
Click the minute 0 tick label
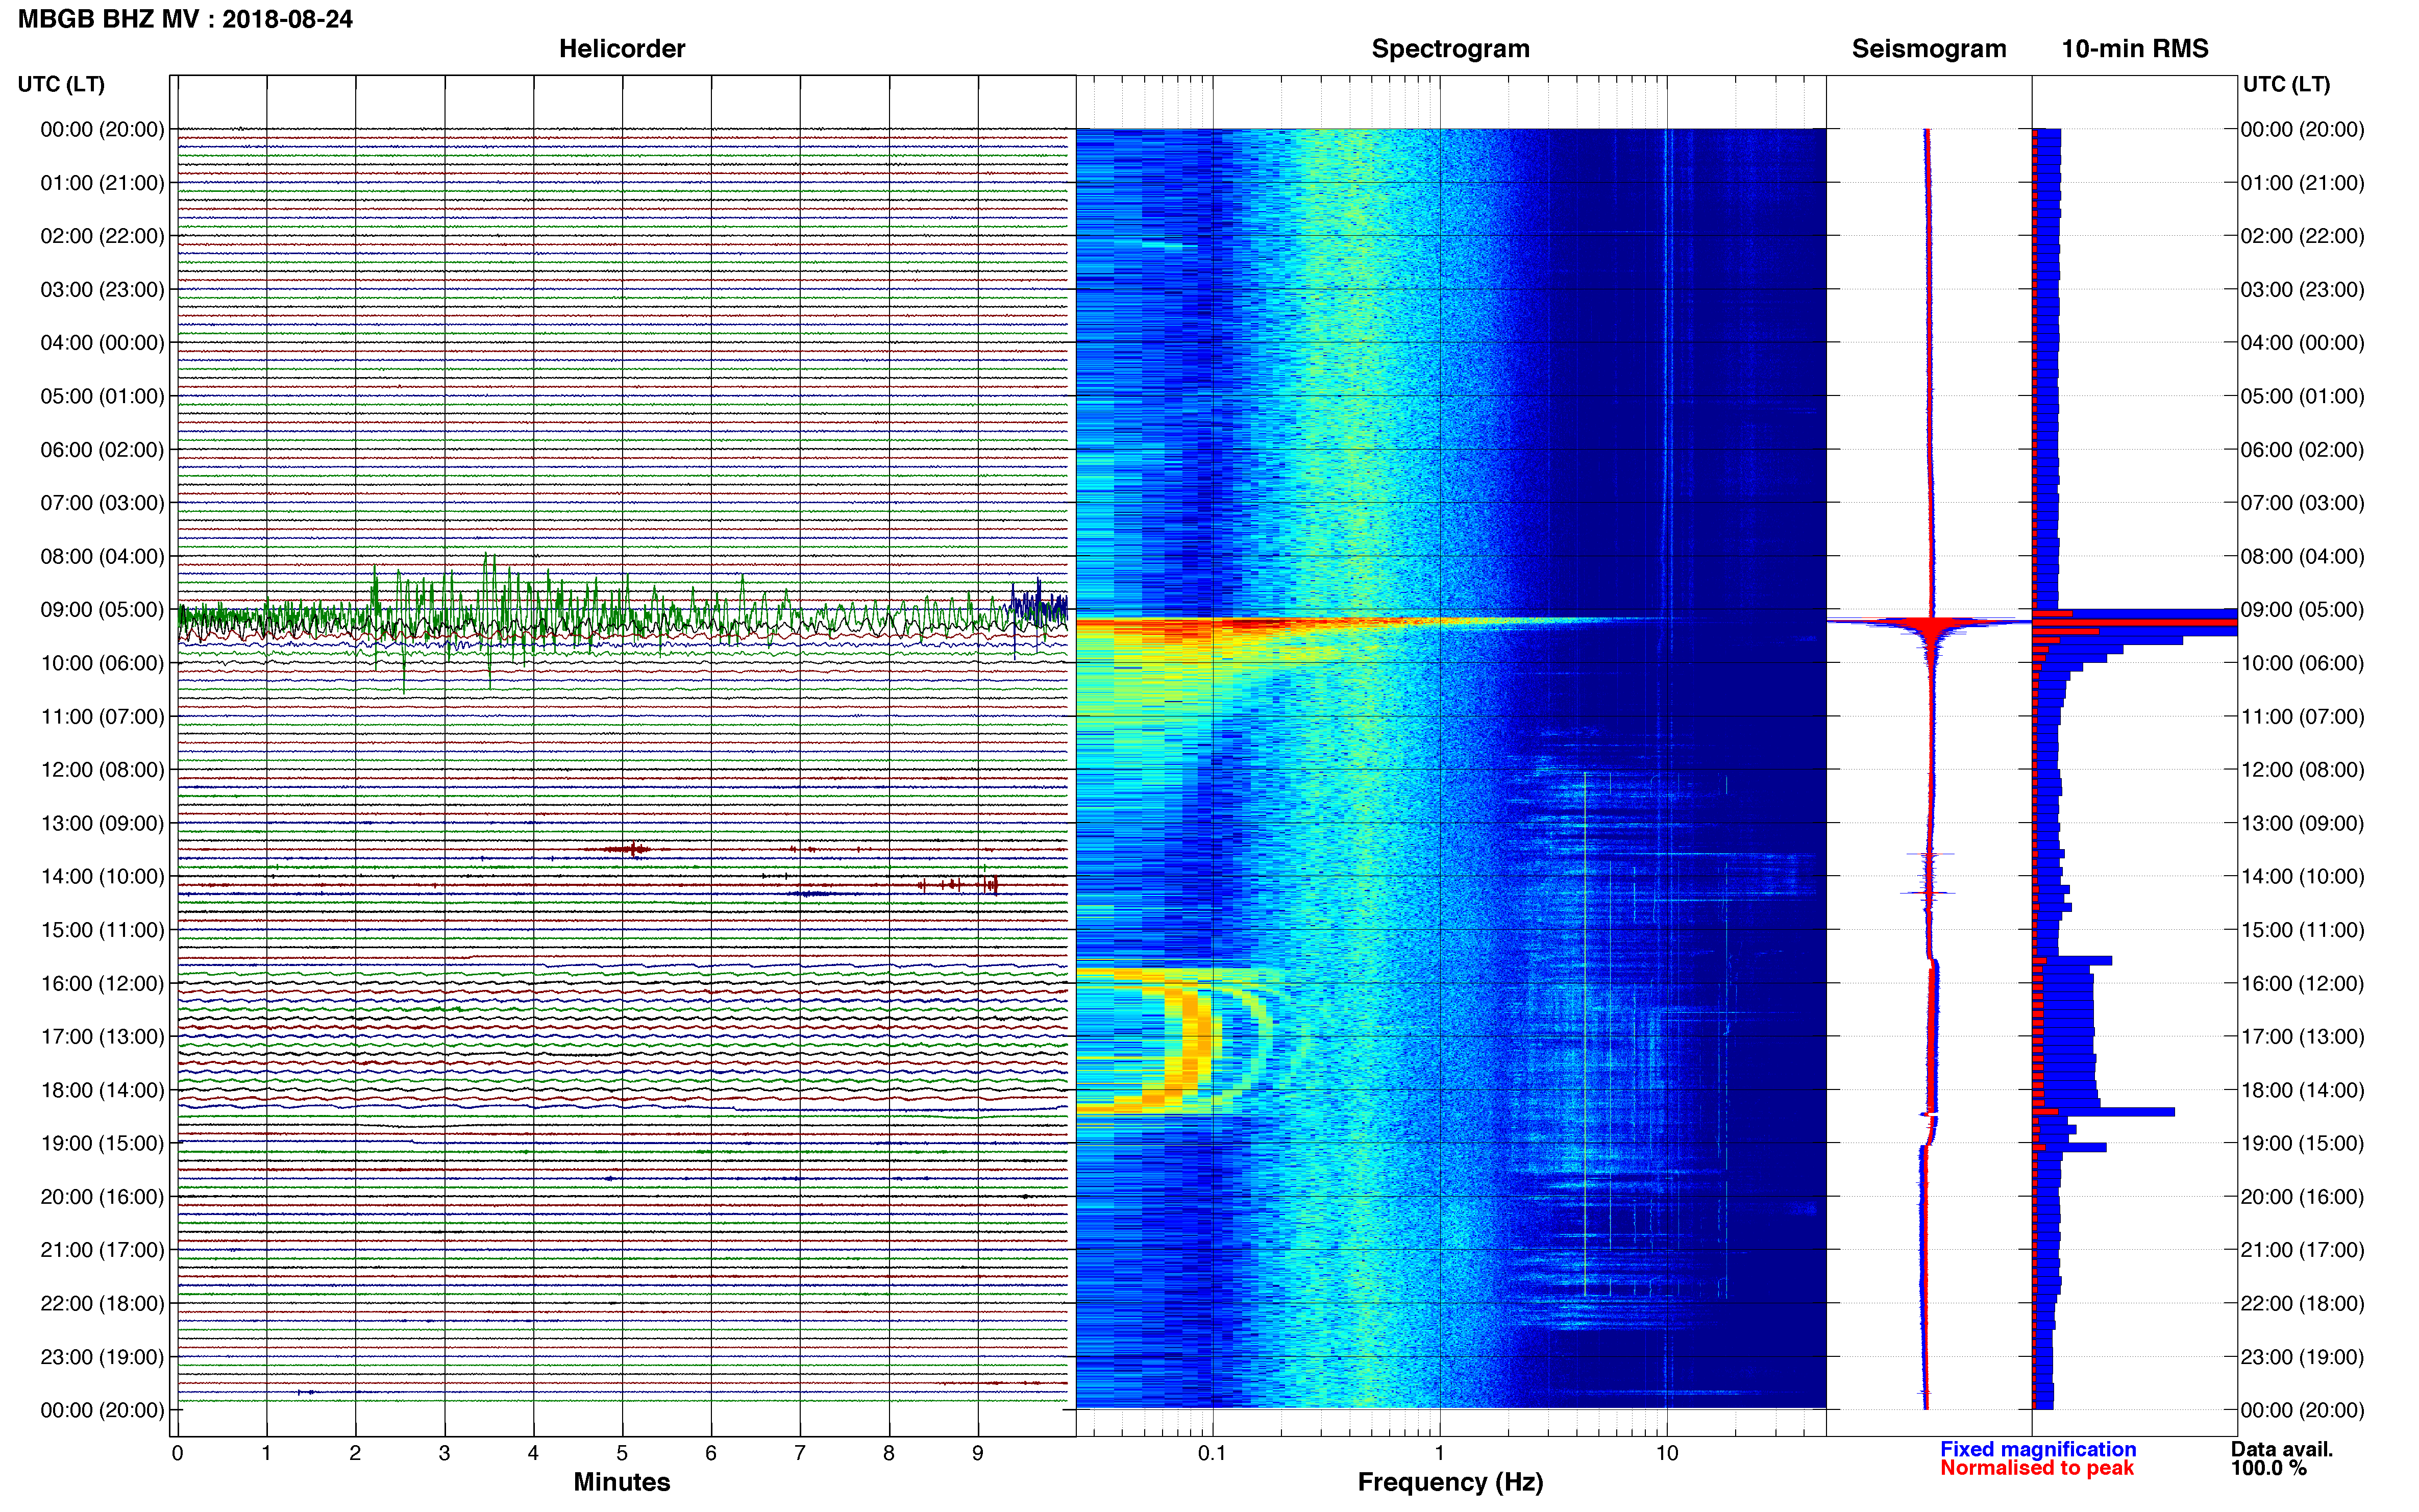(177, 1453)
